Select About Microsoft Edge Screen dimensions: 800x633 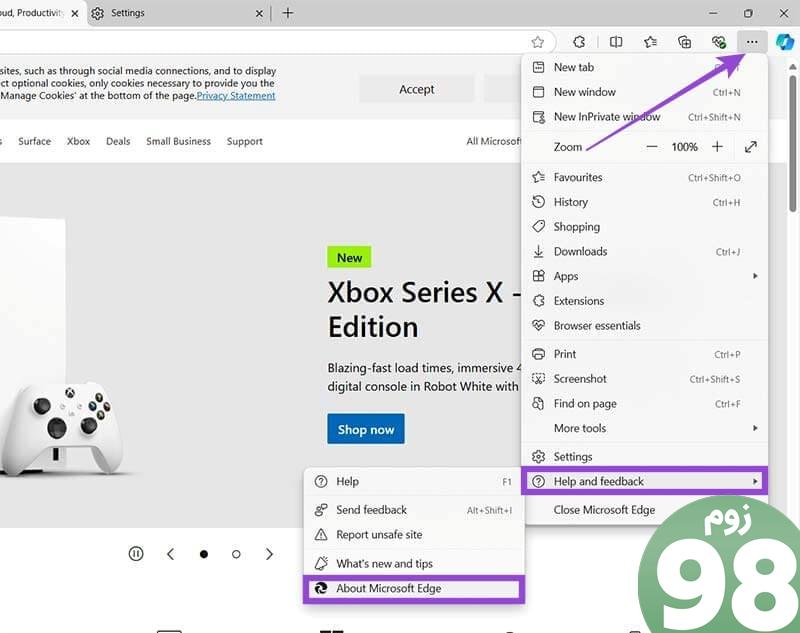coord(414,589)
